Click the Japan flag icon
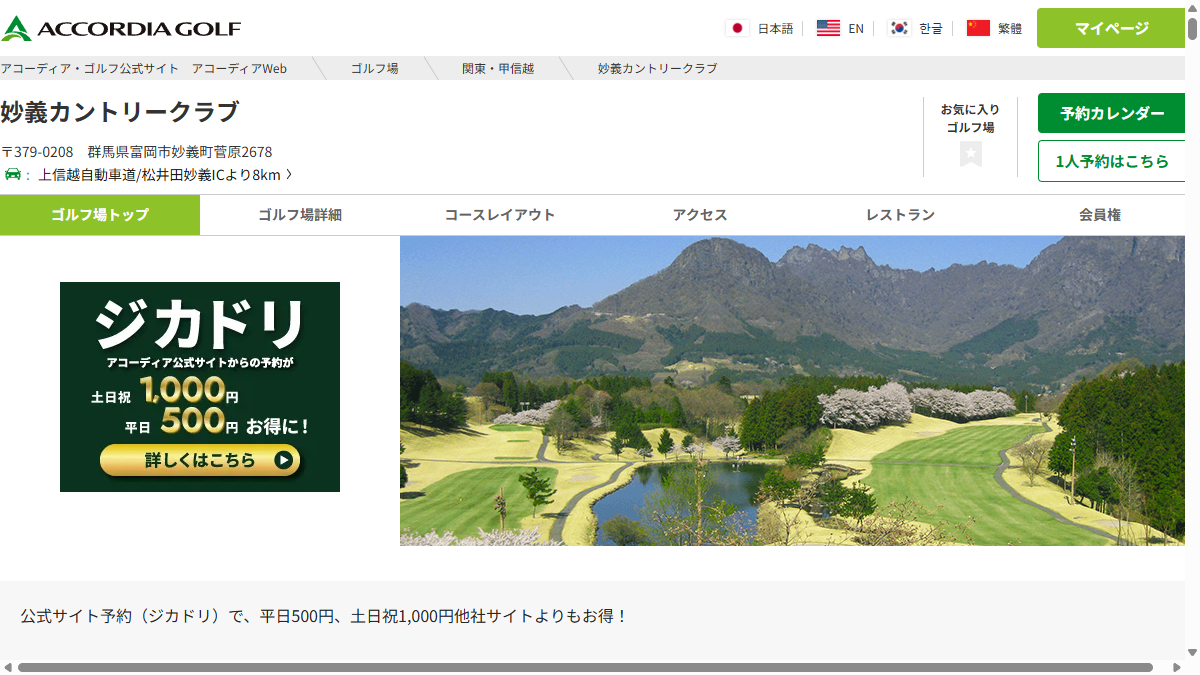 click(738, 28)
